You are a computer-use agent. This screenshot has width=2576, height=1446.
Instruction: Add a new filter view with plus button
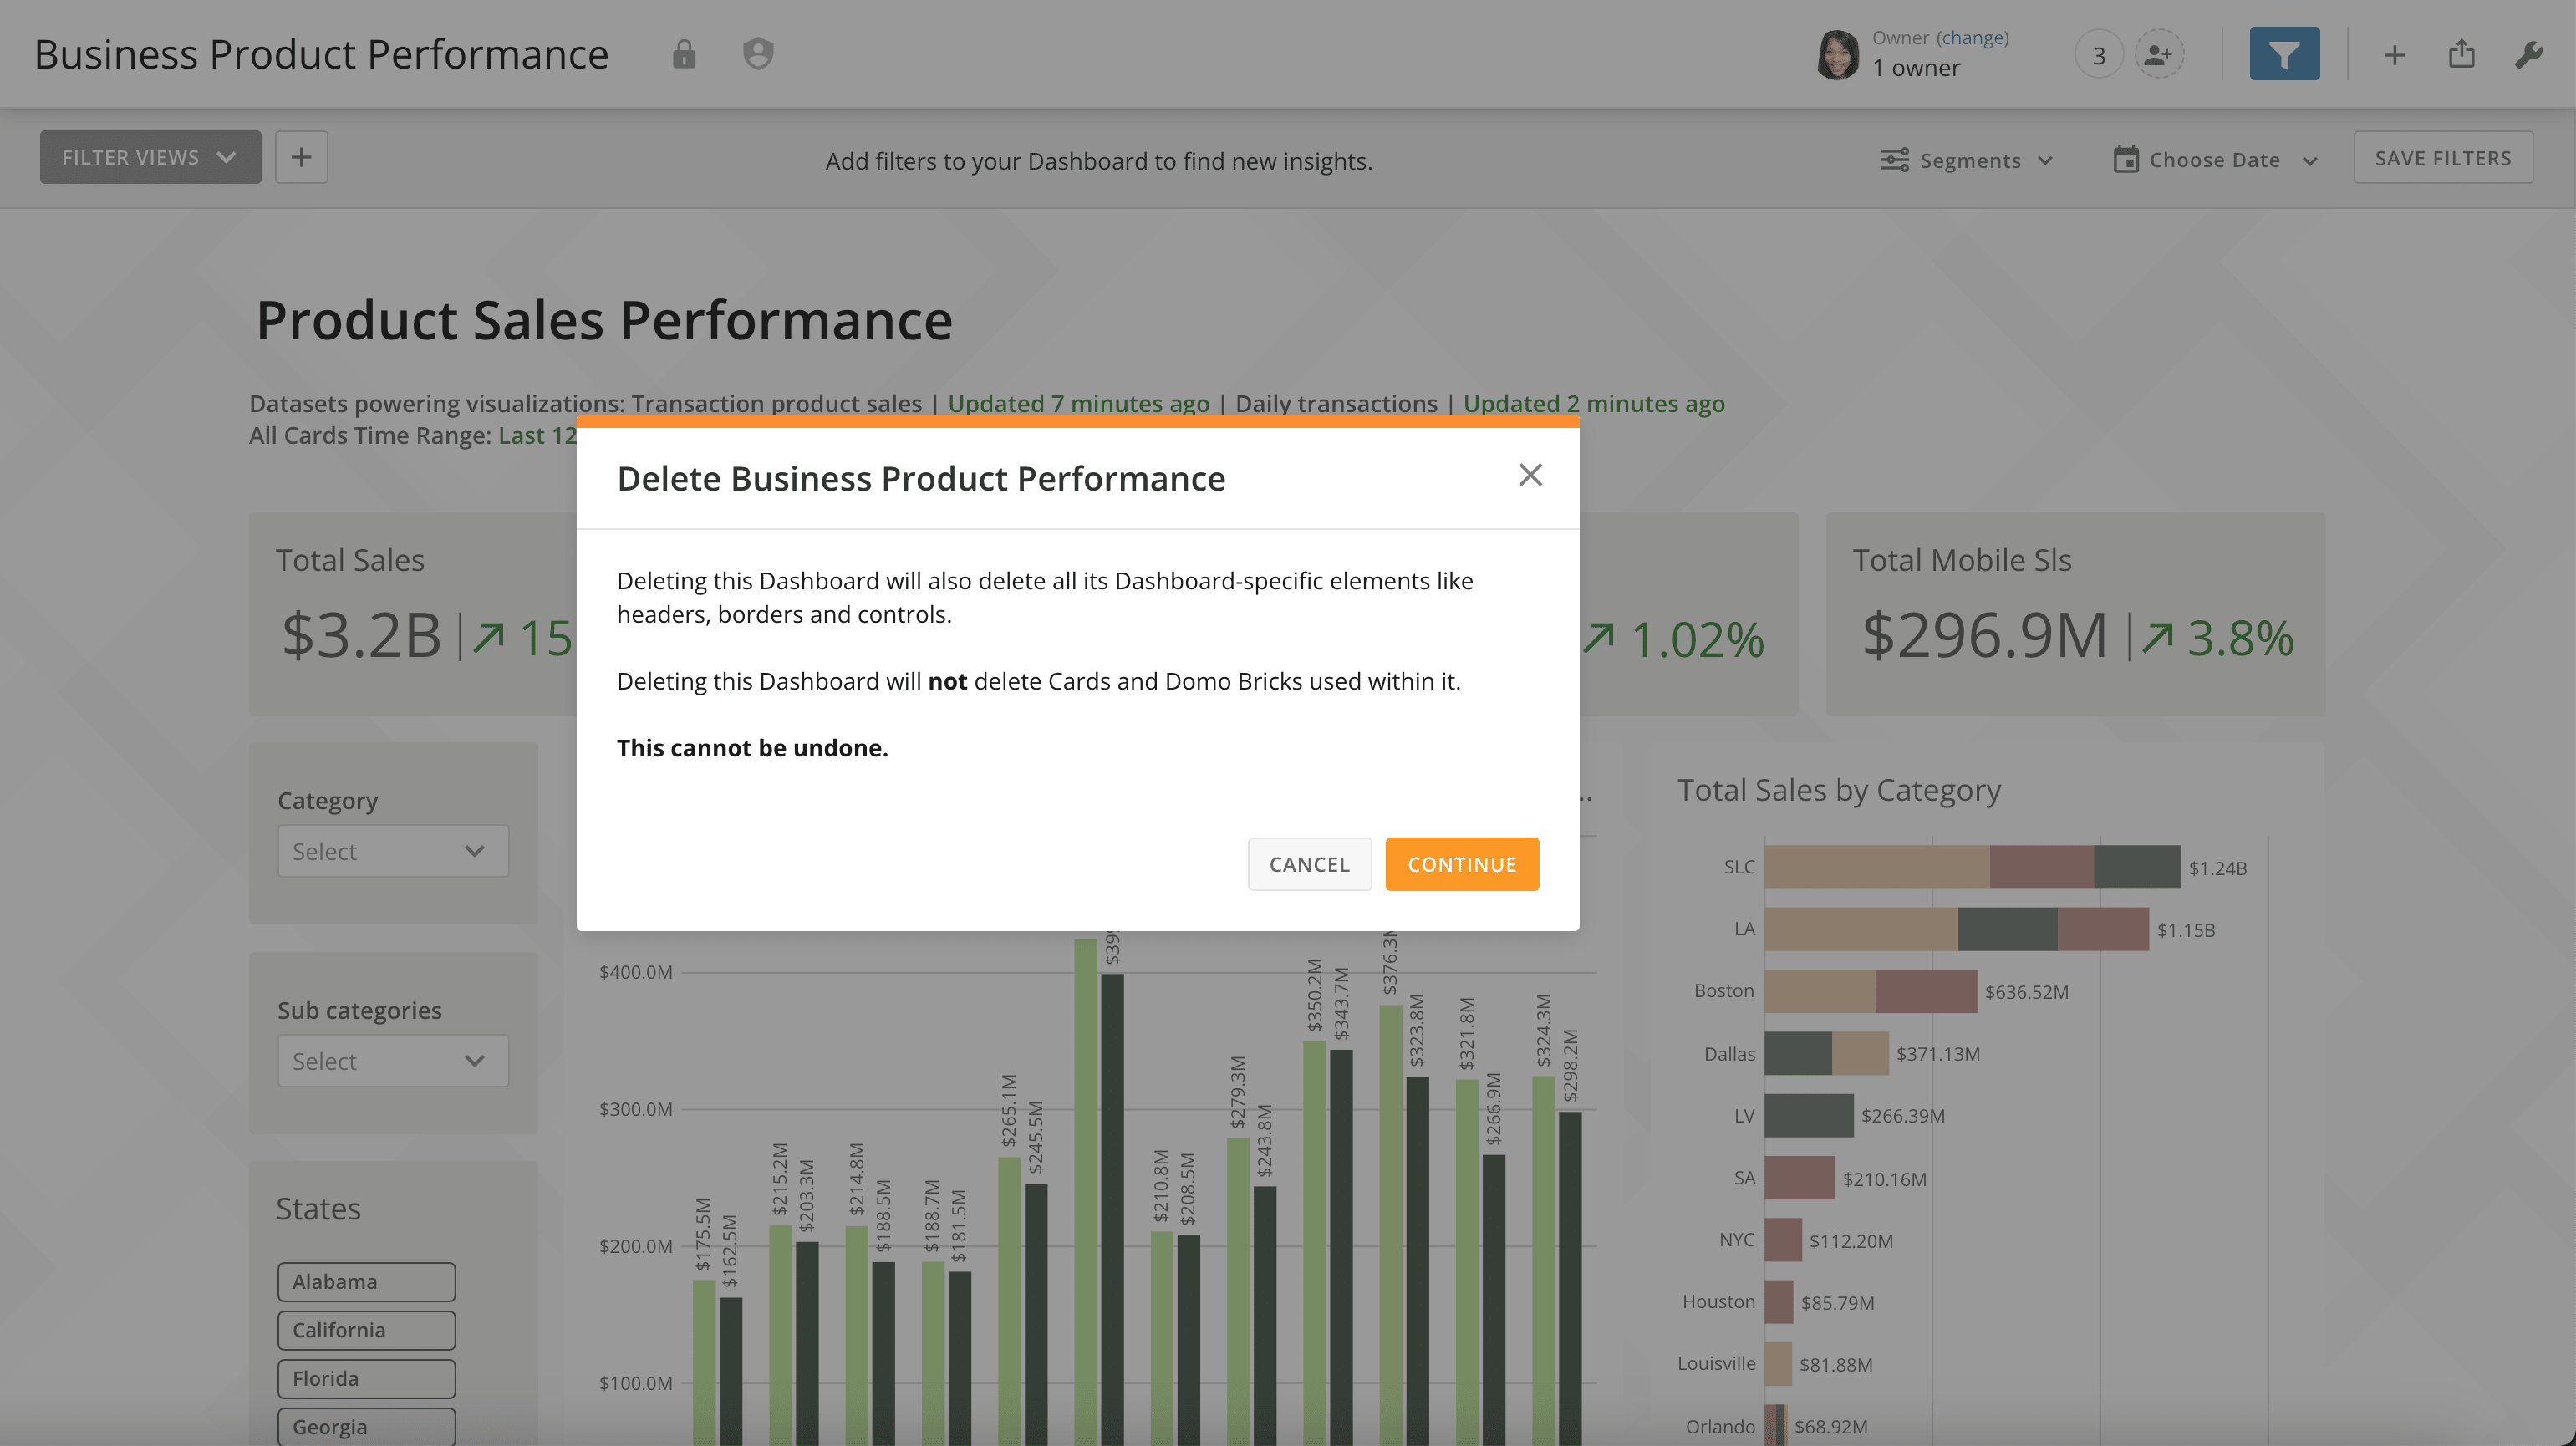[301, 157]
